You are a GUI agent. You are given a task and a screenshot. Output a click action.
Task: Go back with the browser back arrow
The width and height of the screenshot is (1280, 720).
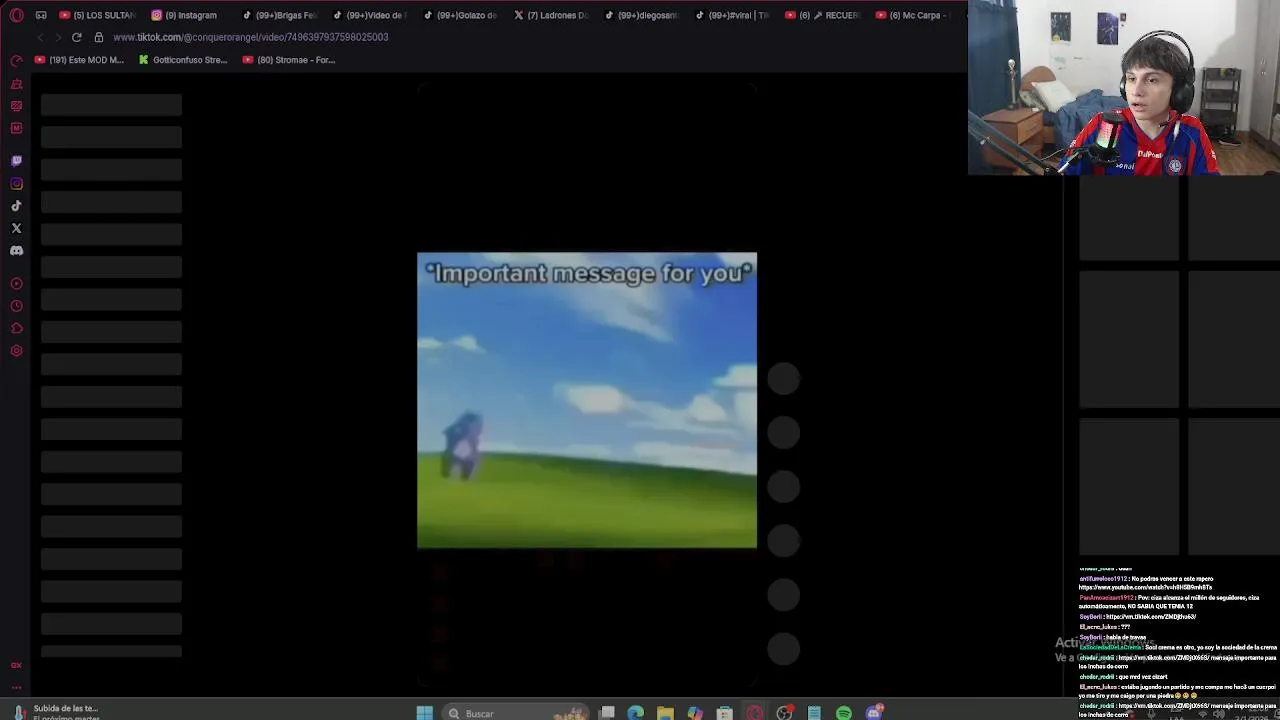coord(40,37)
